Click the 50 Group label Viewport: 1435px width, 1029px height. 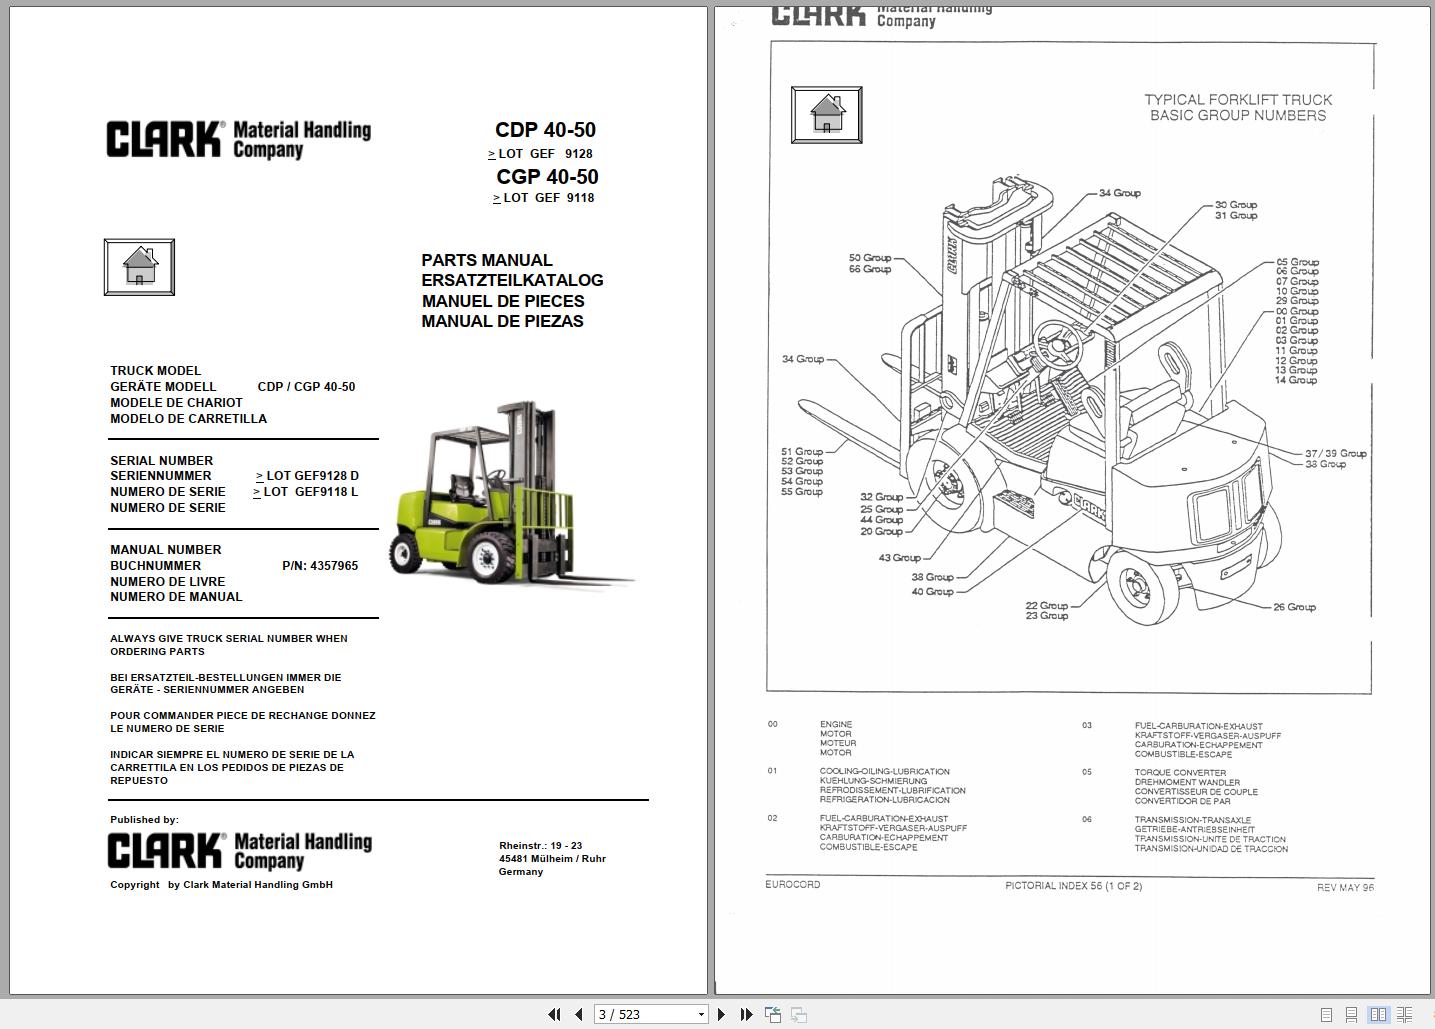point(870,258)
